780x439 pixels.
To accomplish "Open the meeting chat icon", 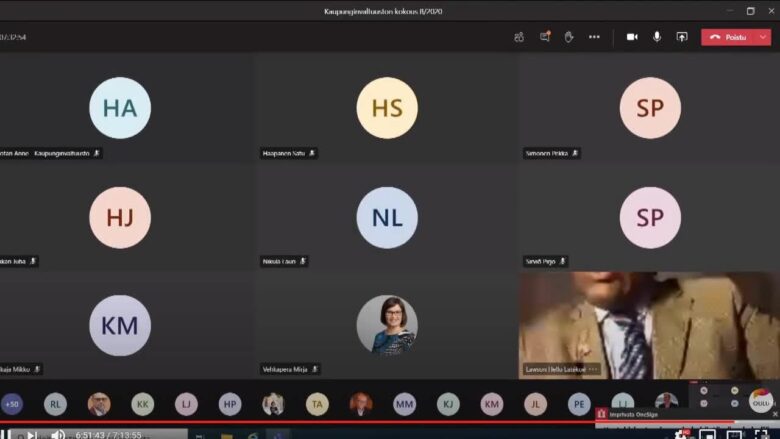I will click(545, 37).
